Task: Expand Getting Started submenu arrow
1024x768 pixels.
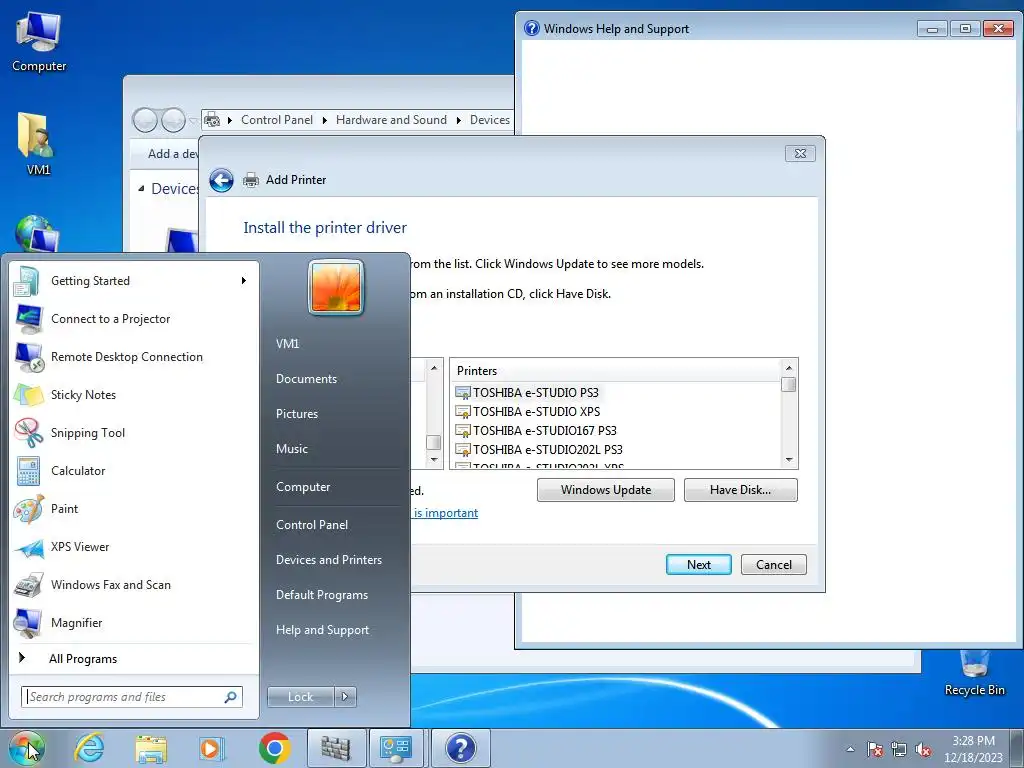Action: click(x=244, y=281)
